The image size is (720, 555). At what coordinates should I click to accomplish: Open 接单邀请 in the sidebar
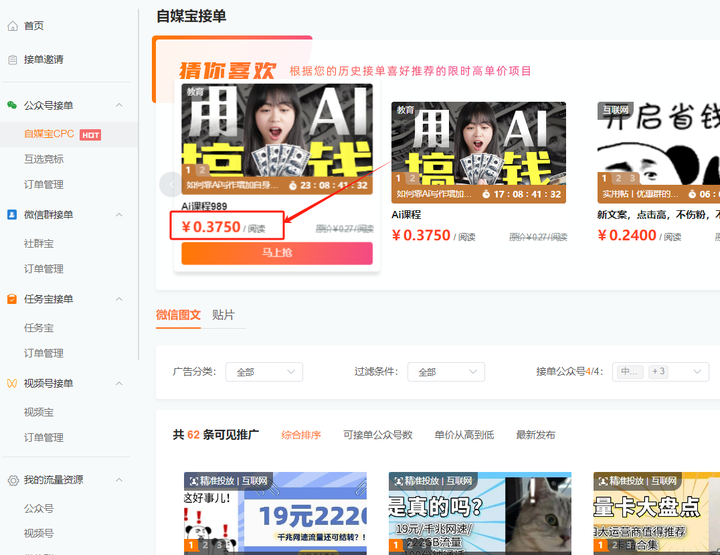coord(44,60)
